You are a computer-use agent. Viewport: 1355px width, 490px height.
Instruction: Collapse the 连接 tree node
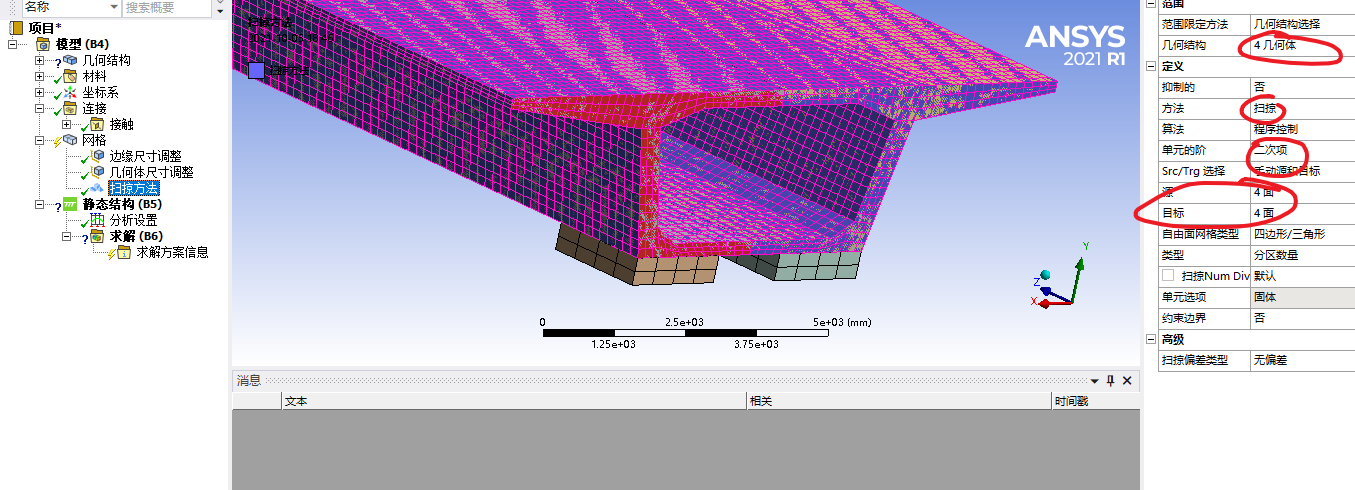coord(40,108)
